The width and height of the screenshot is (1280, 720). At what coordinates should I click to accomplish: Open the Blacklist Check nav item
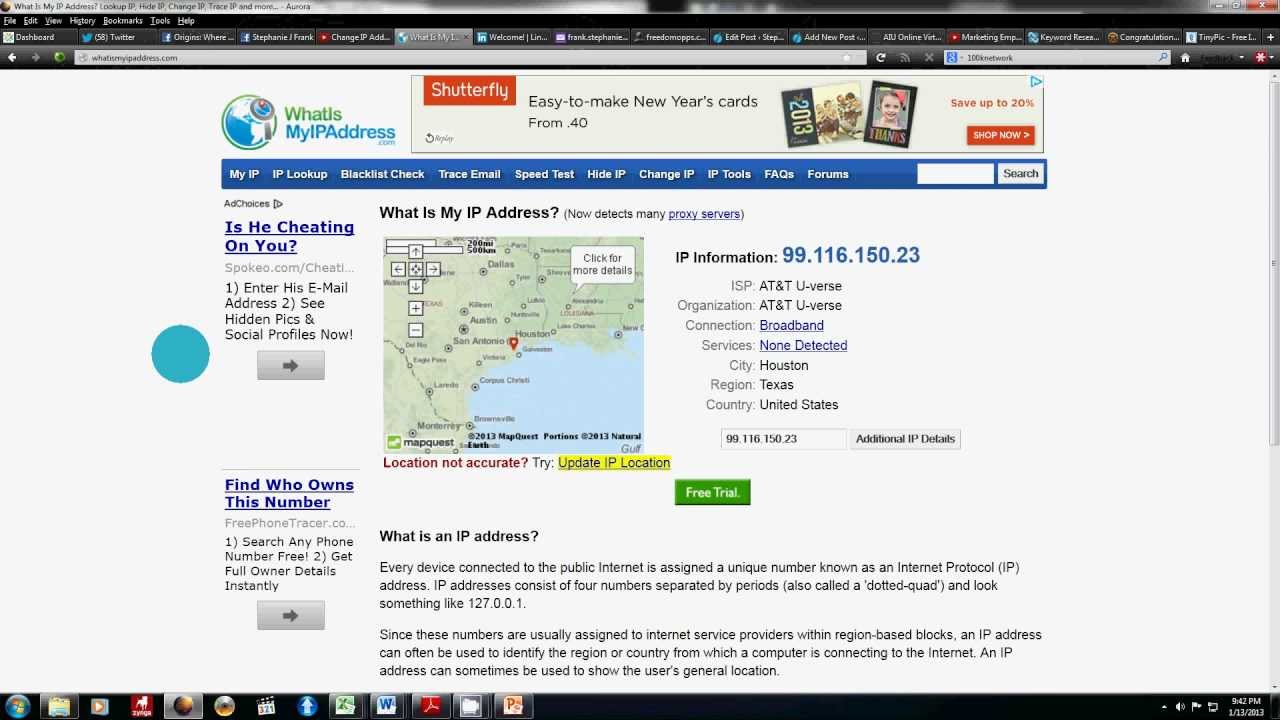(383, 174)
